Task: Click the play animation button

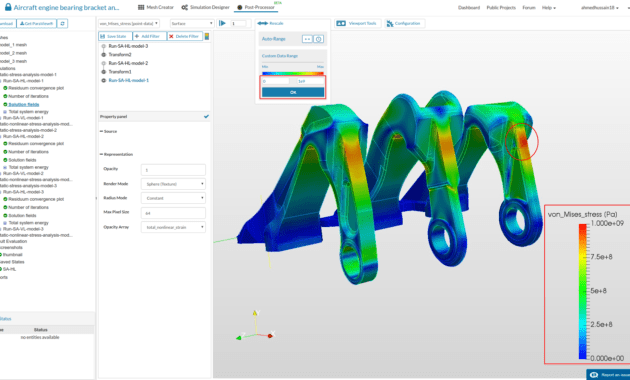Action: (x=222, y=23)
